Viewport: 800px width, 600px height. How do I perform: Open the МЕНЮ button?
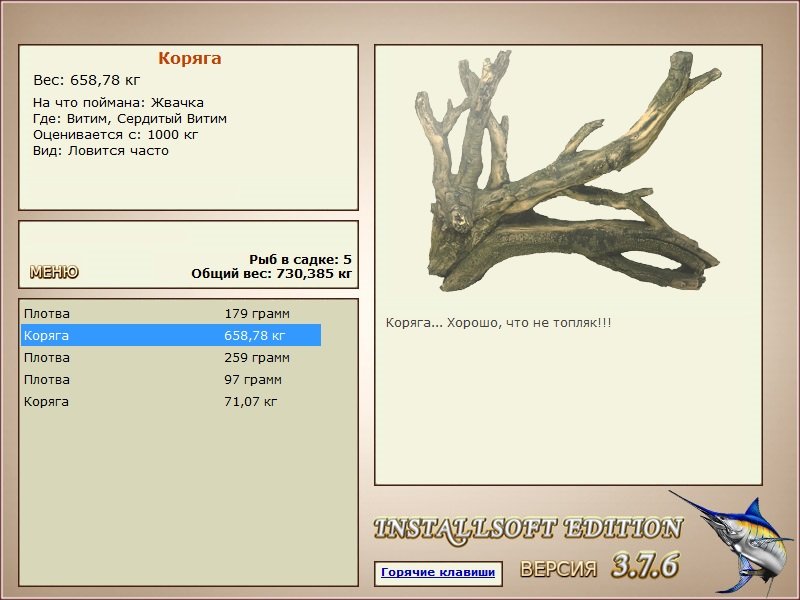[x=54, y=272]
